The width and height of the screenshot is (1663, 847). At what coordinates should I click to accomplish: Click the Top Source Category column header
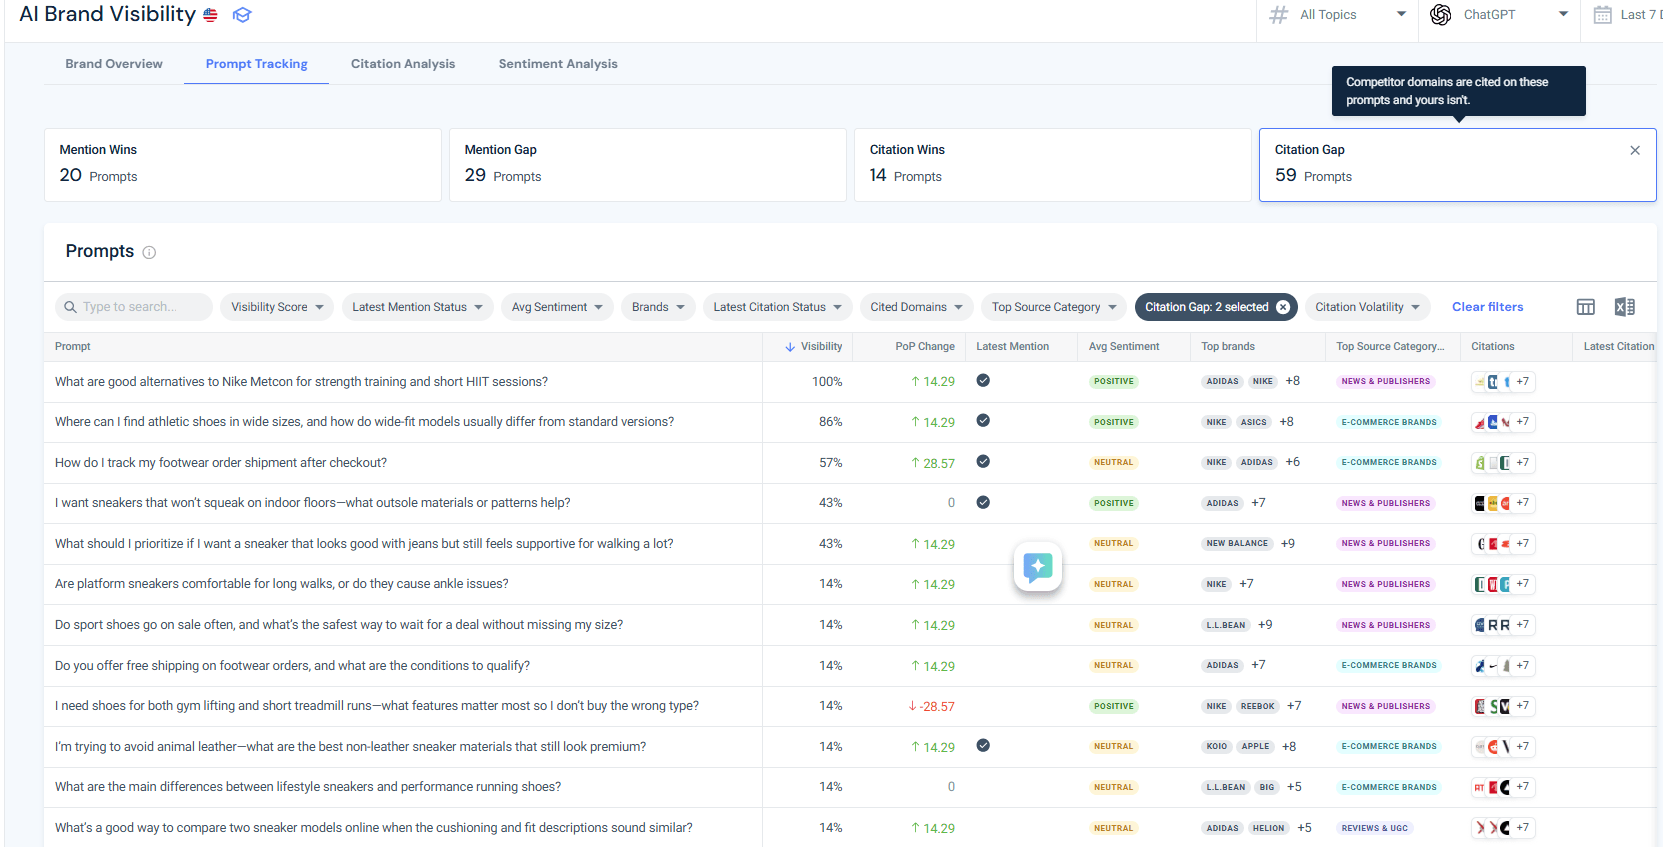point(1390,347)
